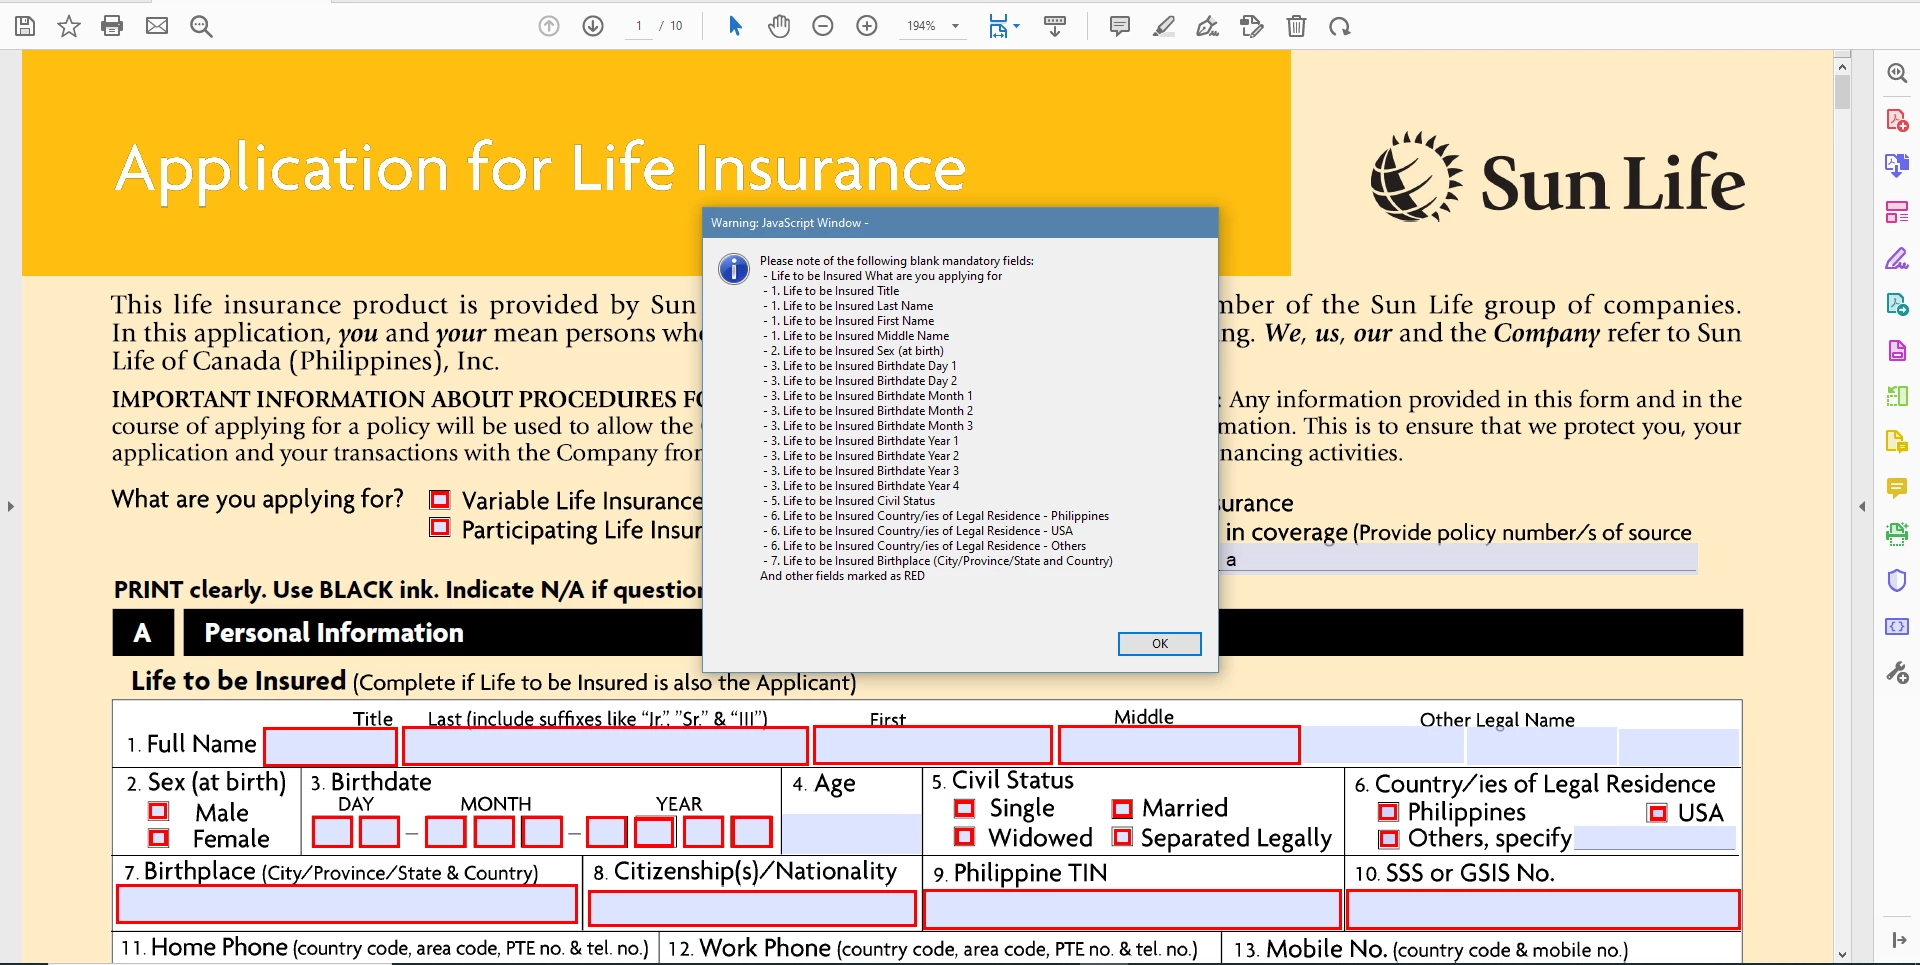This screenshot has width=1920, height=965.
Task: Open the Find text magnifier icon
Action: tap(201, 26)
